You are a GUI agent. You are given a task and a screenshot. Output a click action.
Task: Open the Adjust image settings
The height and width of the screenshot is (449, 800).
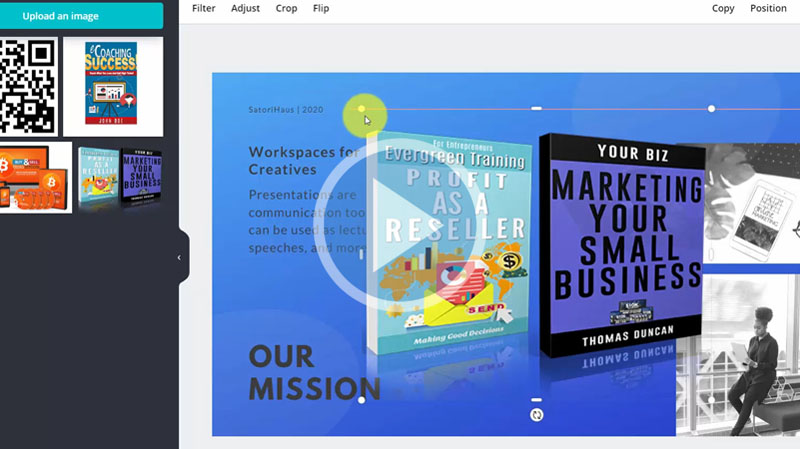pyautogui.click(x=245, y=8)
